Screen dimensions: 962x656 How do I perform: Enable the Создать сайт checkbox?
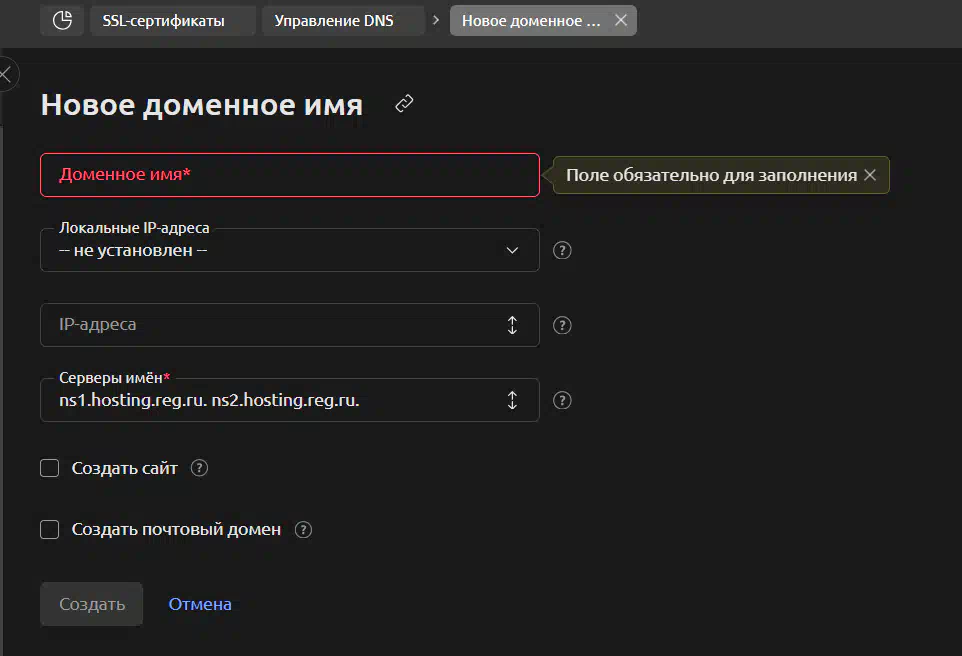click(x=50, y=468)
